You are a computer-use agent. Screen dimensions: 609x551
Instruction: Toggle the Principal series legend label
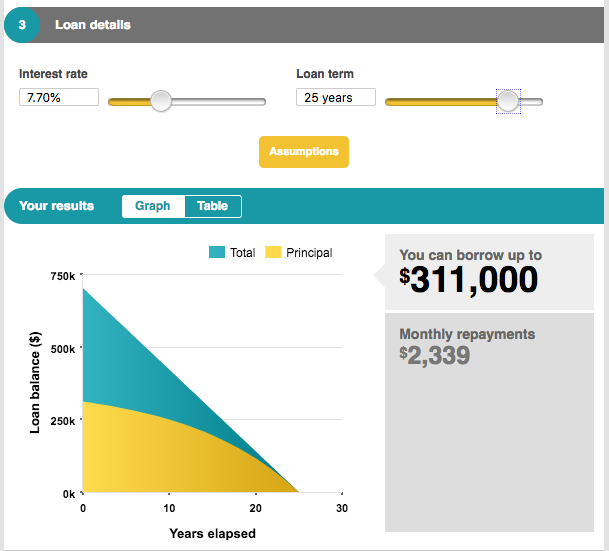[309, 253]
